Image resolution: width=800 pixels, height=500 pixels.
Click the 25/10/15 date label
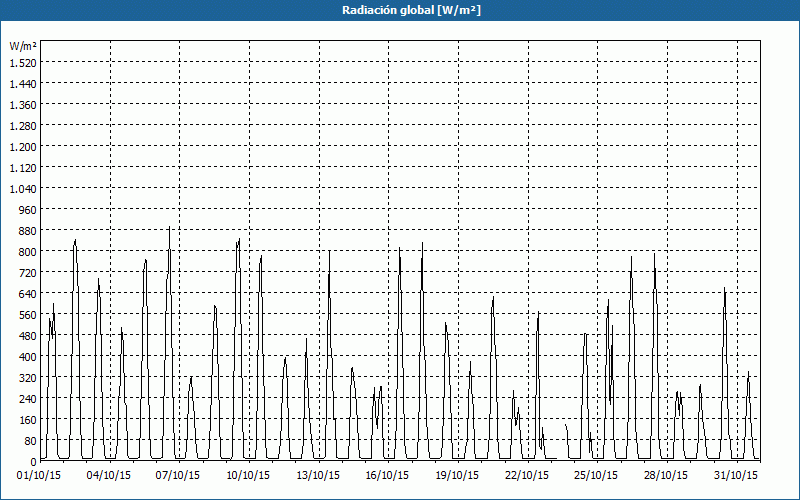[596, 476]
